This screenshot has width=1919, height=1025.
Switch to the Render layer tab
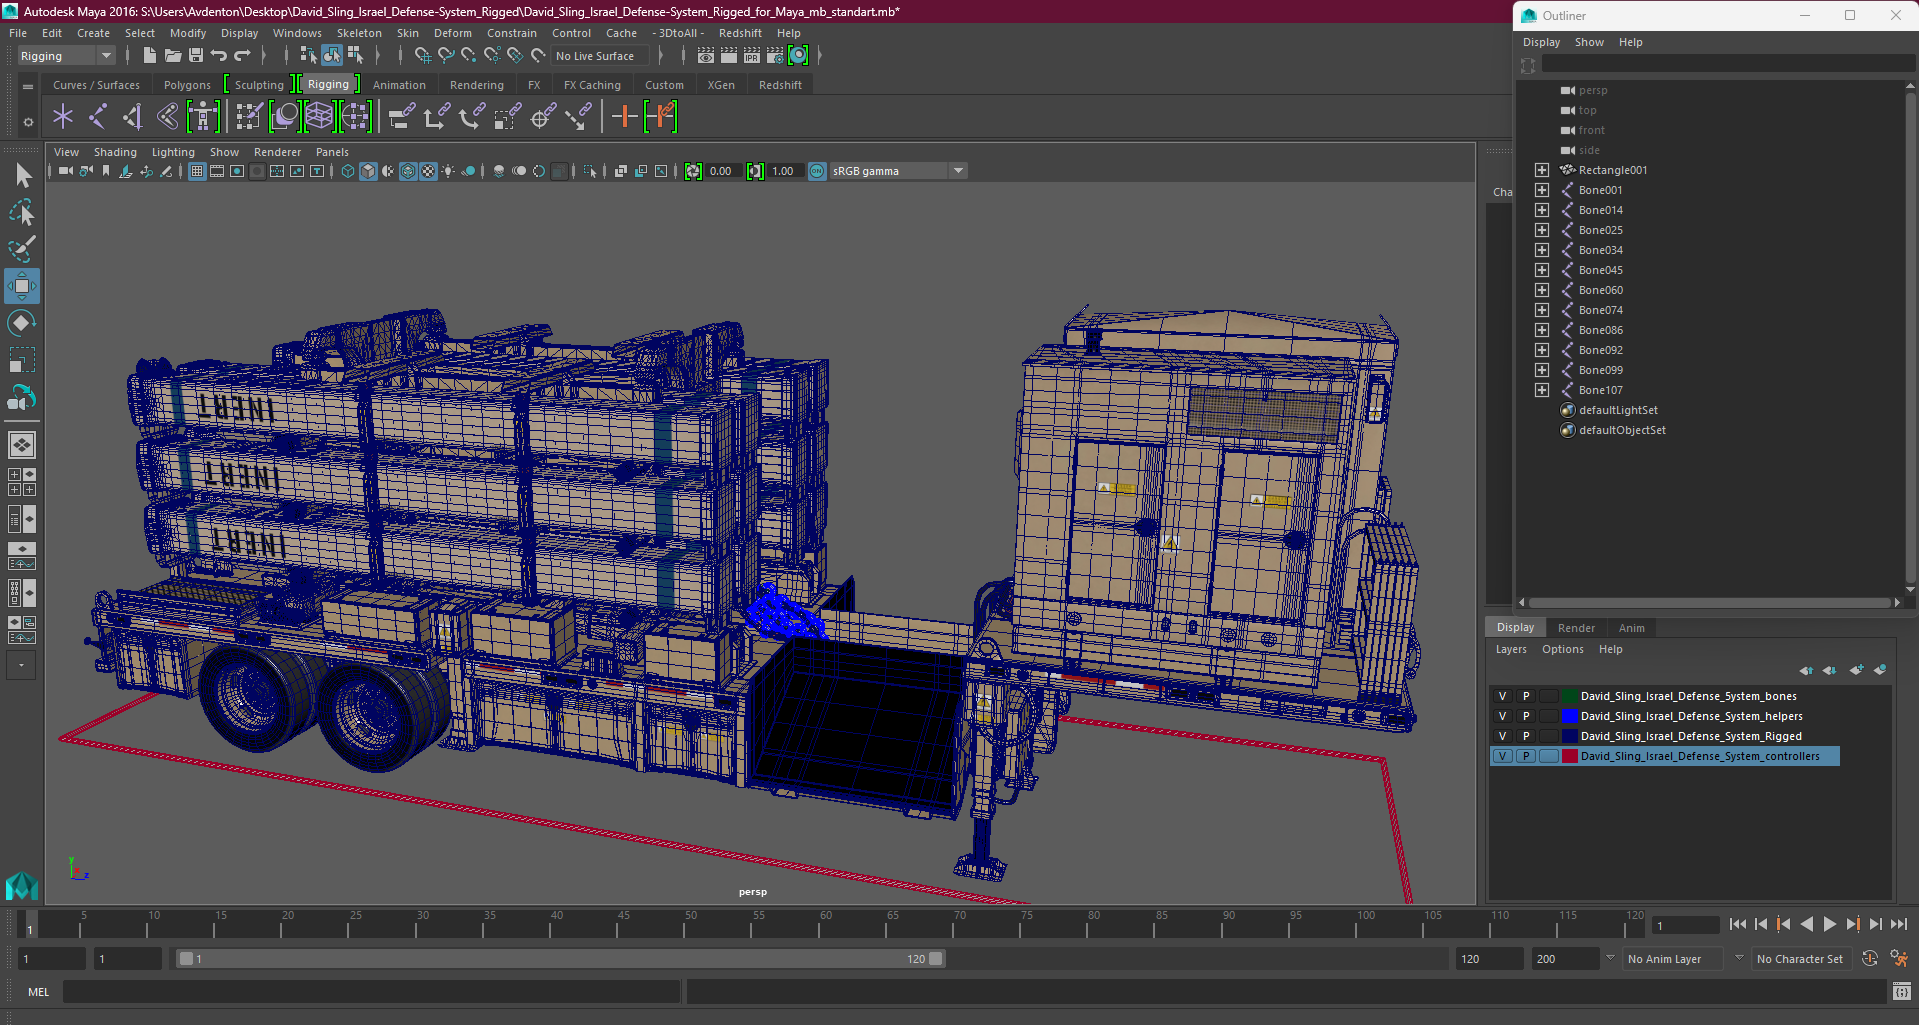click(1576, 628)
